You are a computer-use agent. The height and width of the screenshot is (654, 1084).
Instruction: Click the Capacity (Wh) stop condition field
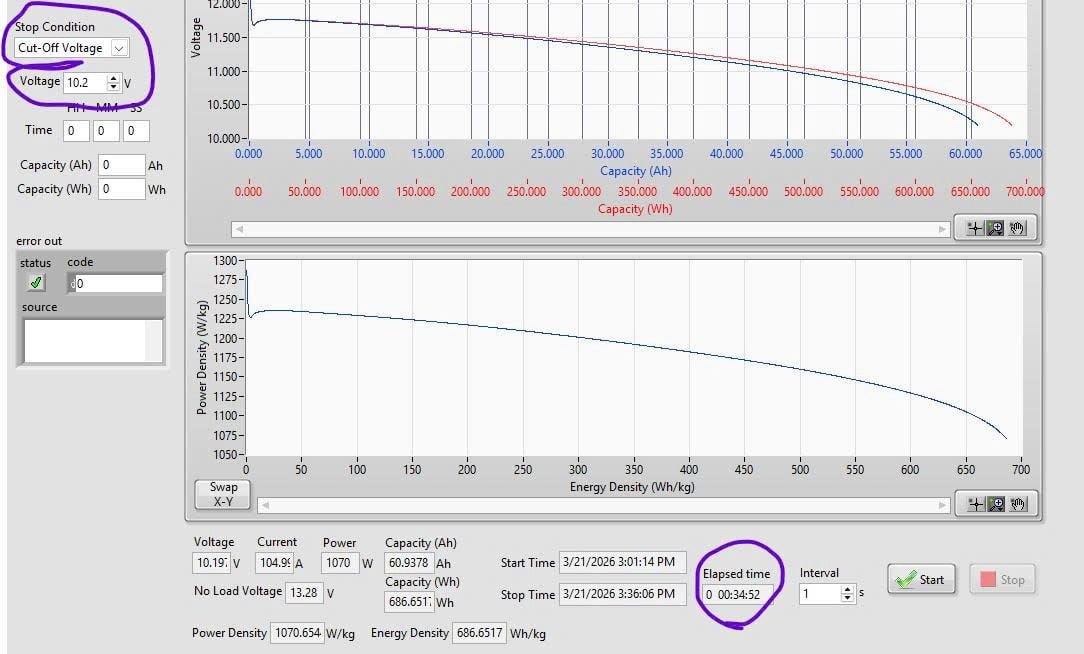tap(121, 189)
